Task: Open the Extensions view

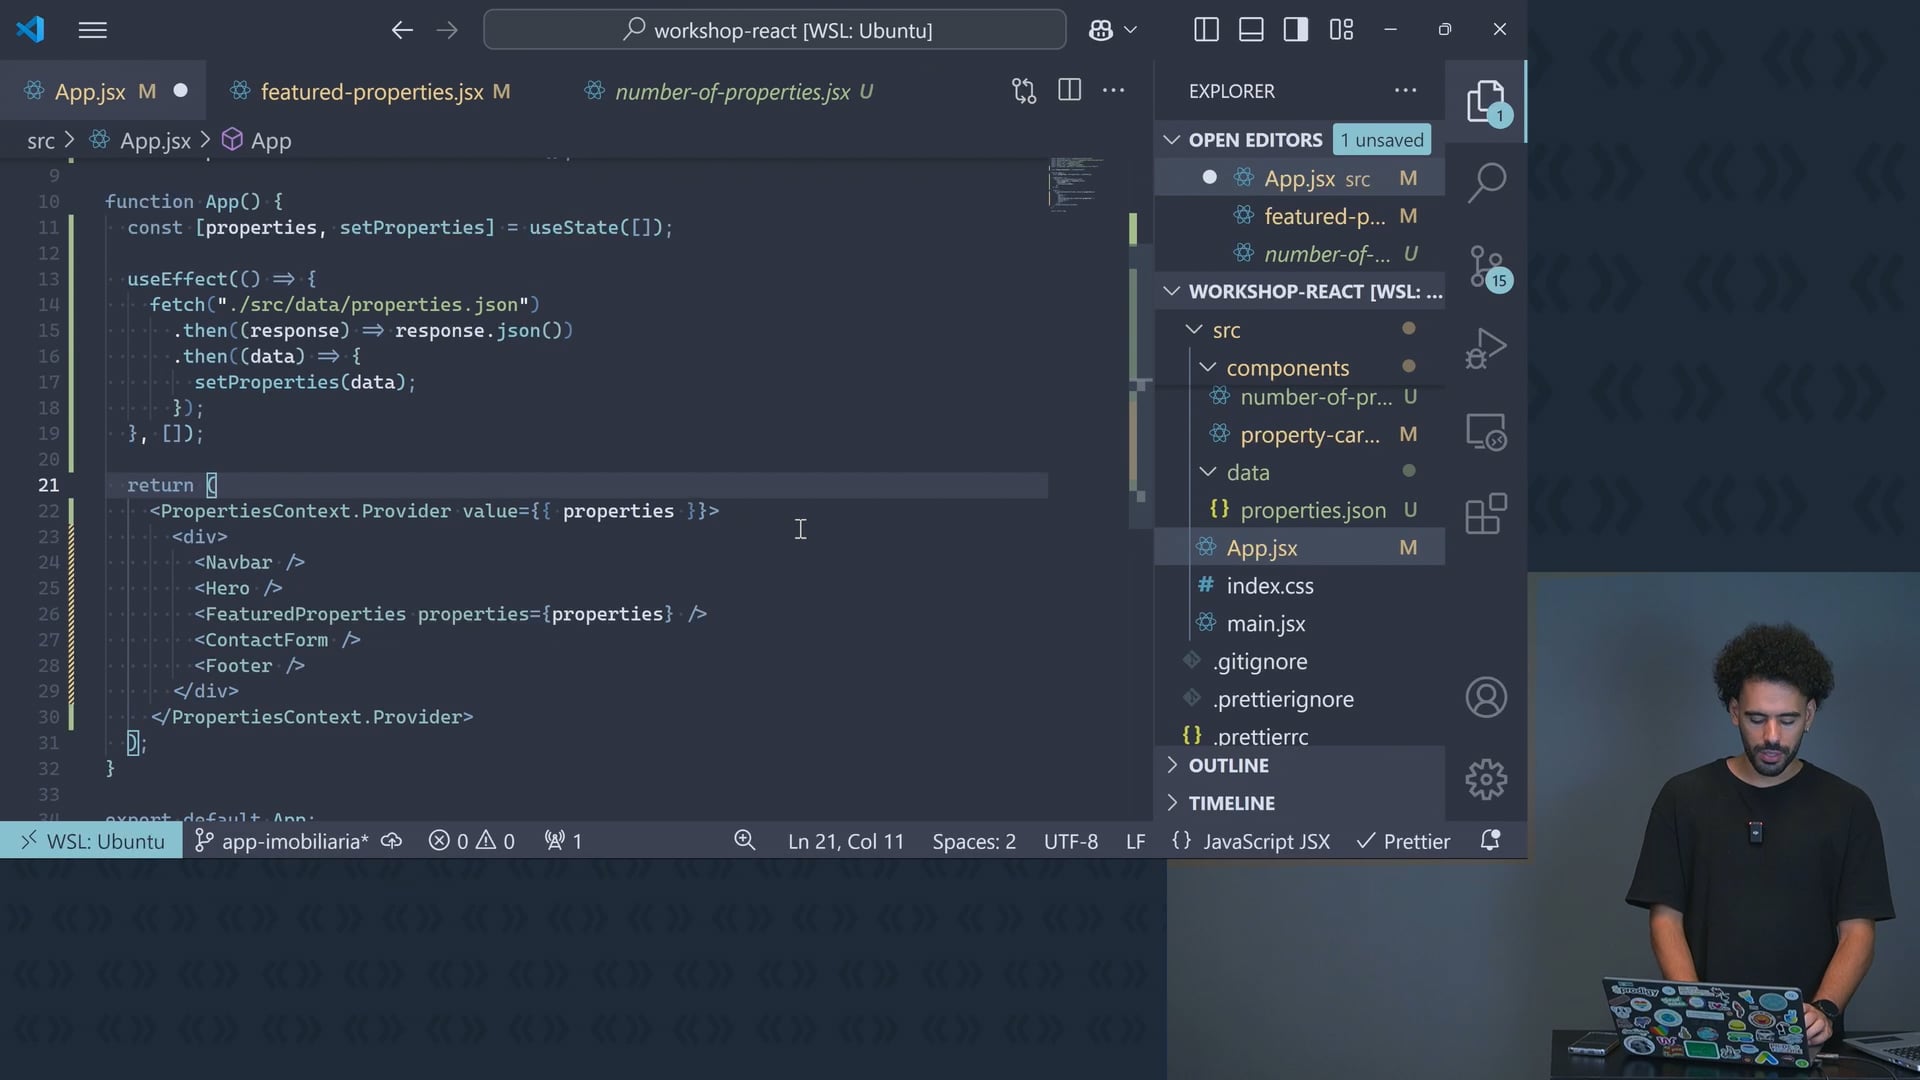Action: (1486, 514)
